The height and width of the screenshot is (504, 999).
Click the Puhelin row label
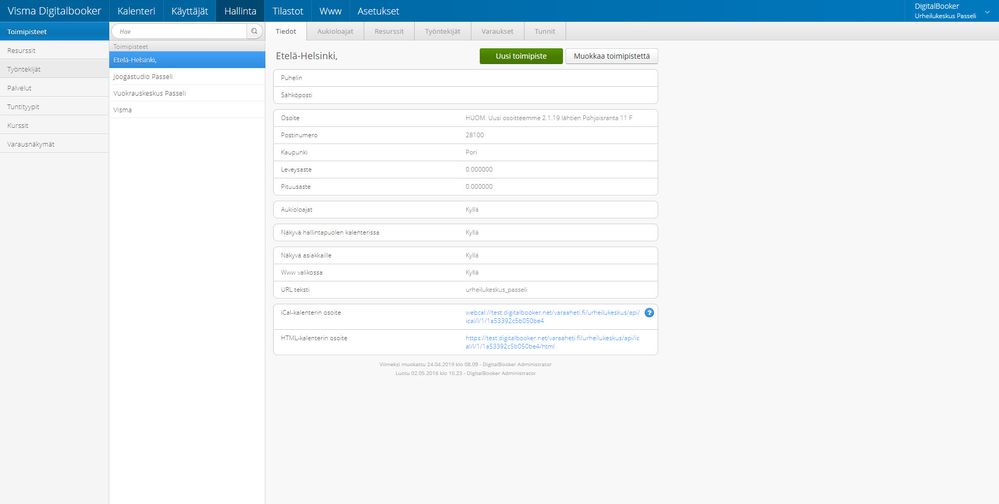(x=291, y=78)
